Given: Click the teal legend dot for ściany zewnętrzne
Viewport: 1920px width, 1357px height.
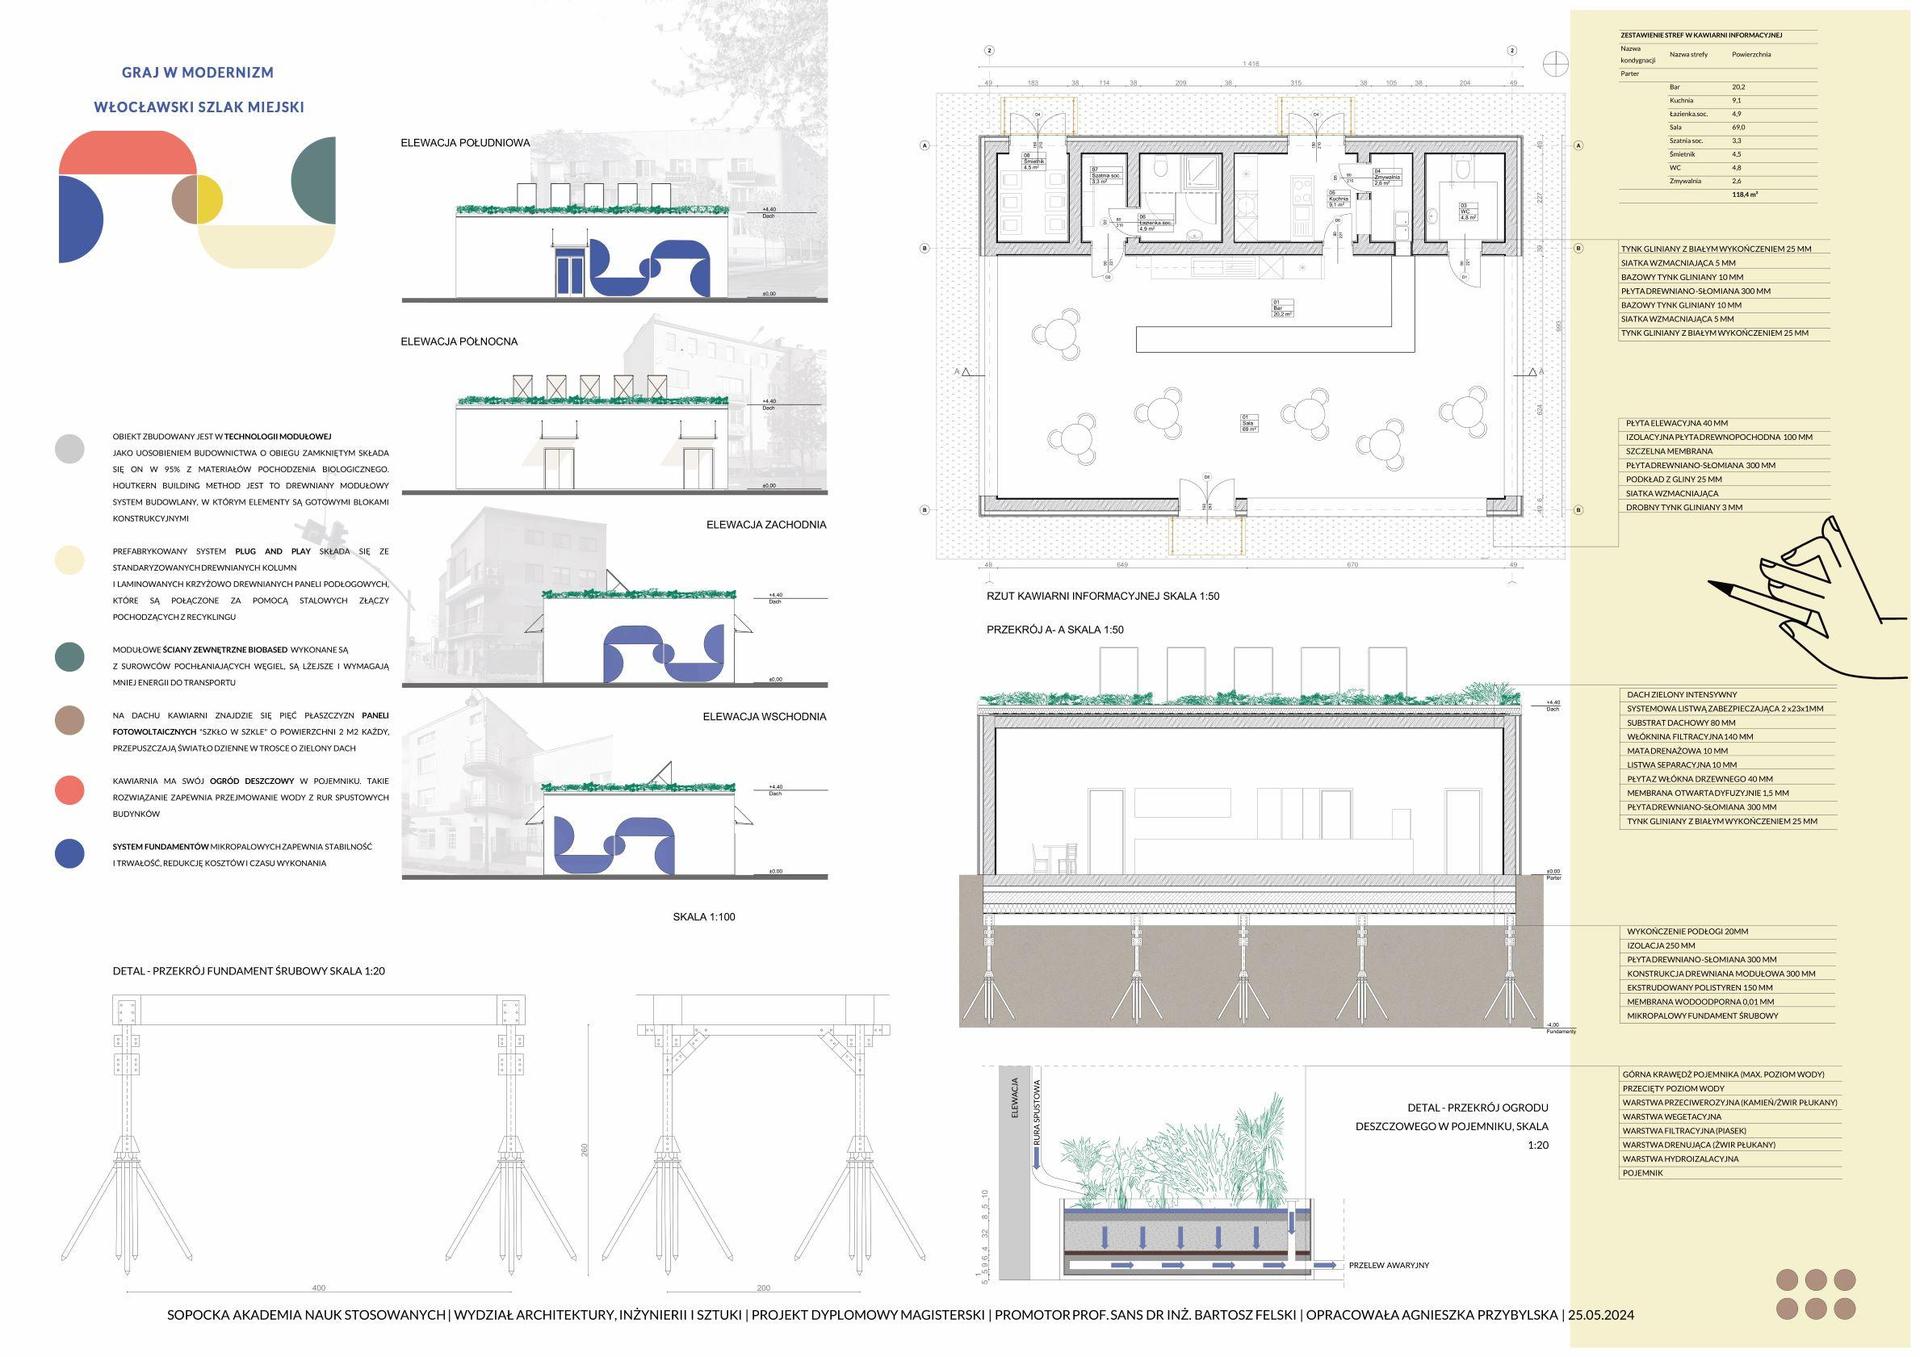Looking at the screenshot, I should [x=70, y=657].
